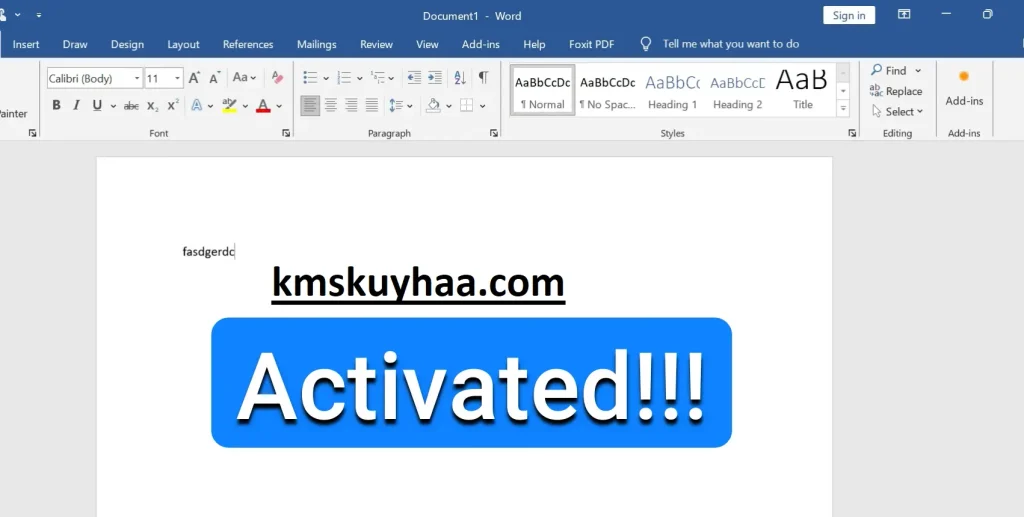Insert a multilevel list
Screen dimensions: 1024x517
coord(377,78)
